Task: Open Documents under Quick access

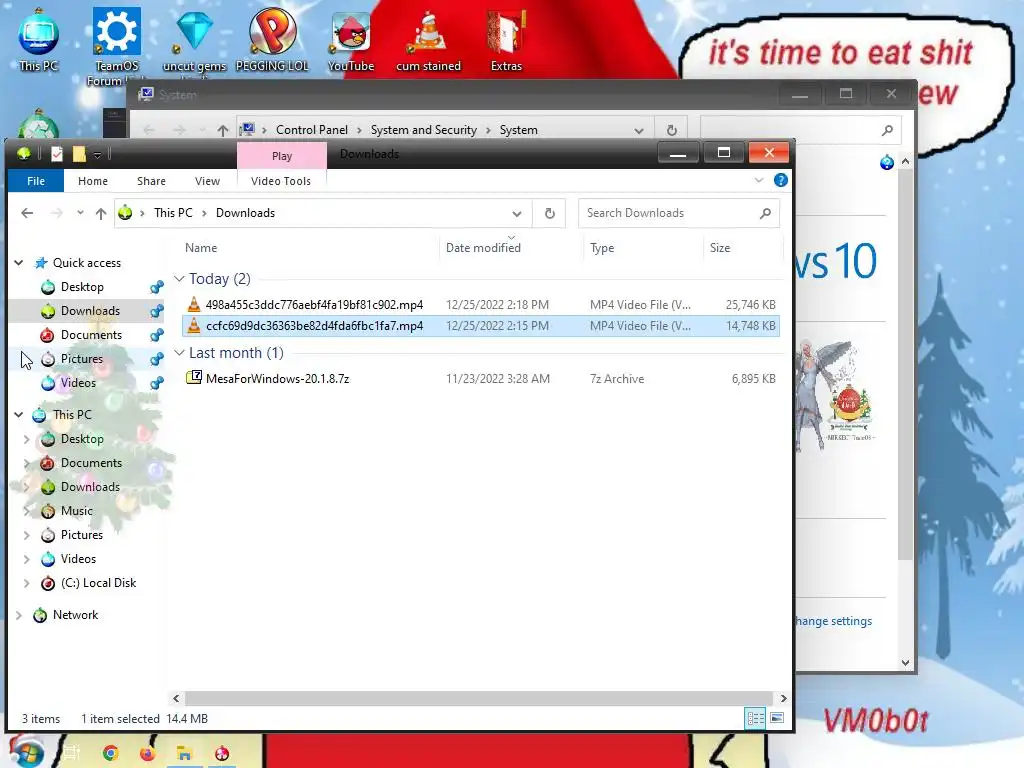Action: [x=91, y=335]
